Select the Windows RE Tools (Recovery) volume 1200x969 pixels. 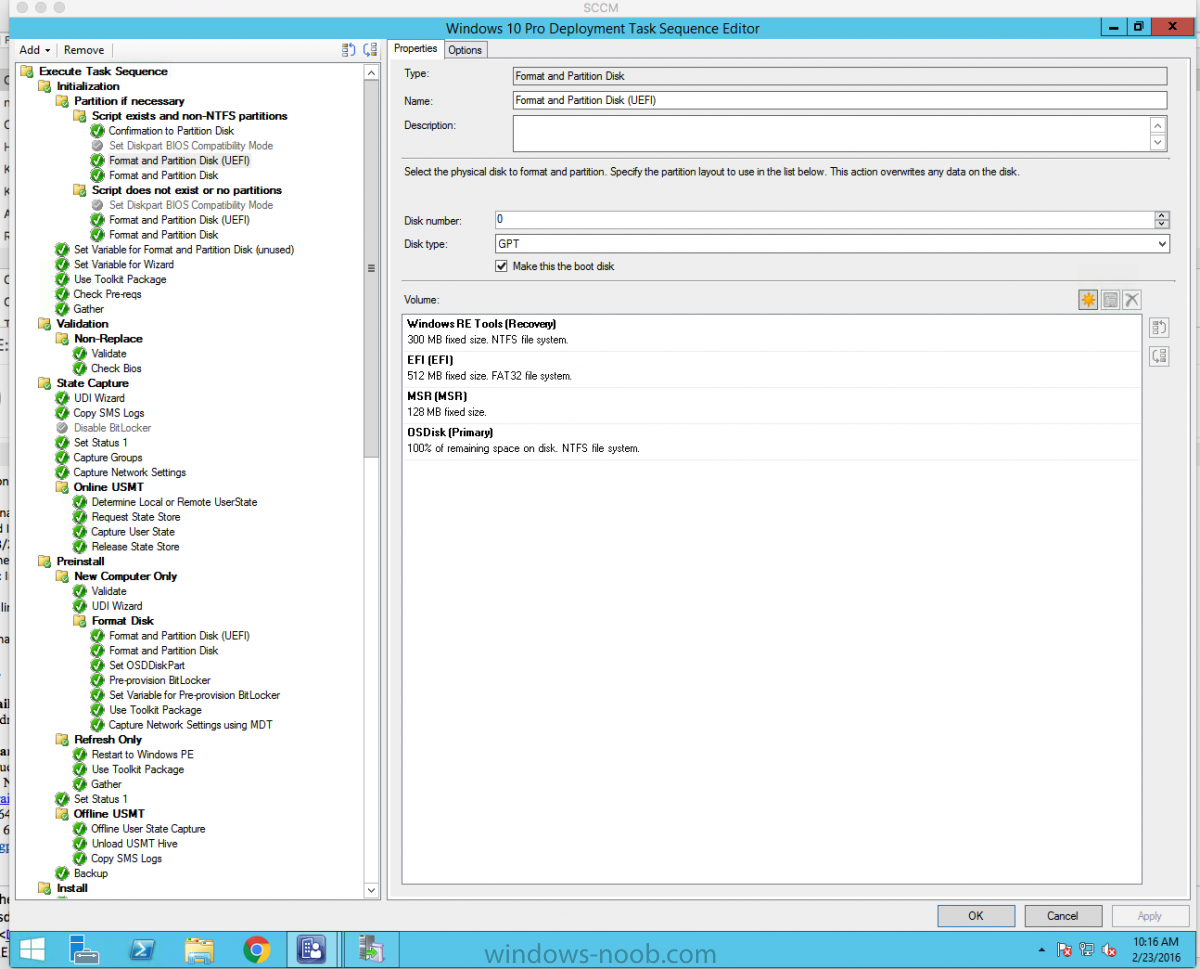[x=772, y=332]
